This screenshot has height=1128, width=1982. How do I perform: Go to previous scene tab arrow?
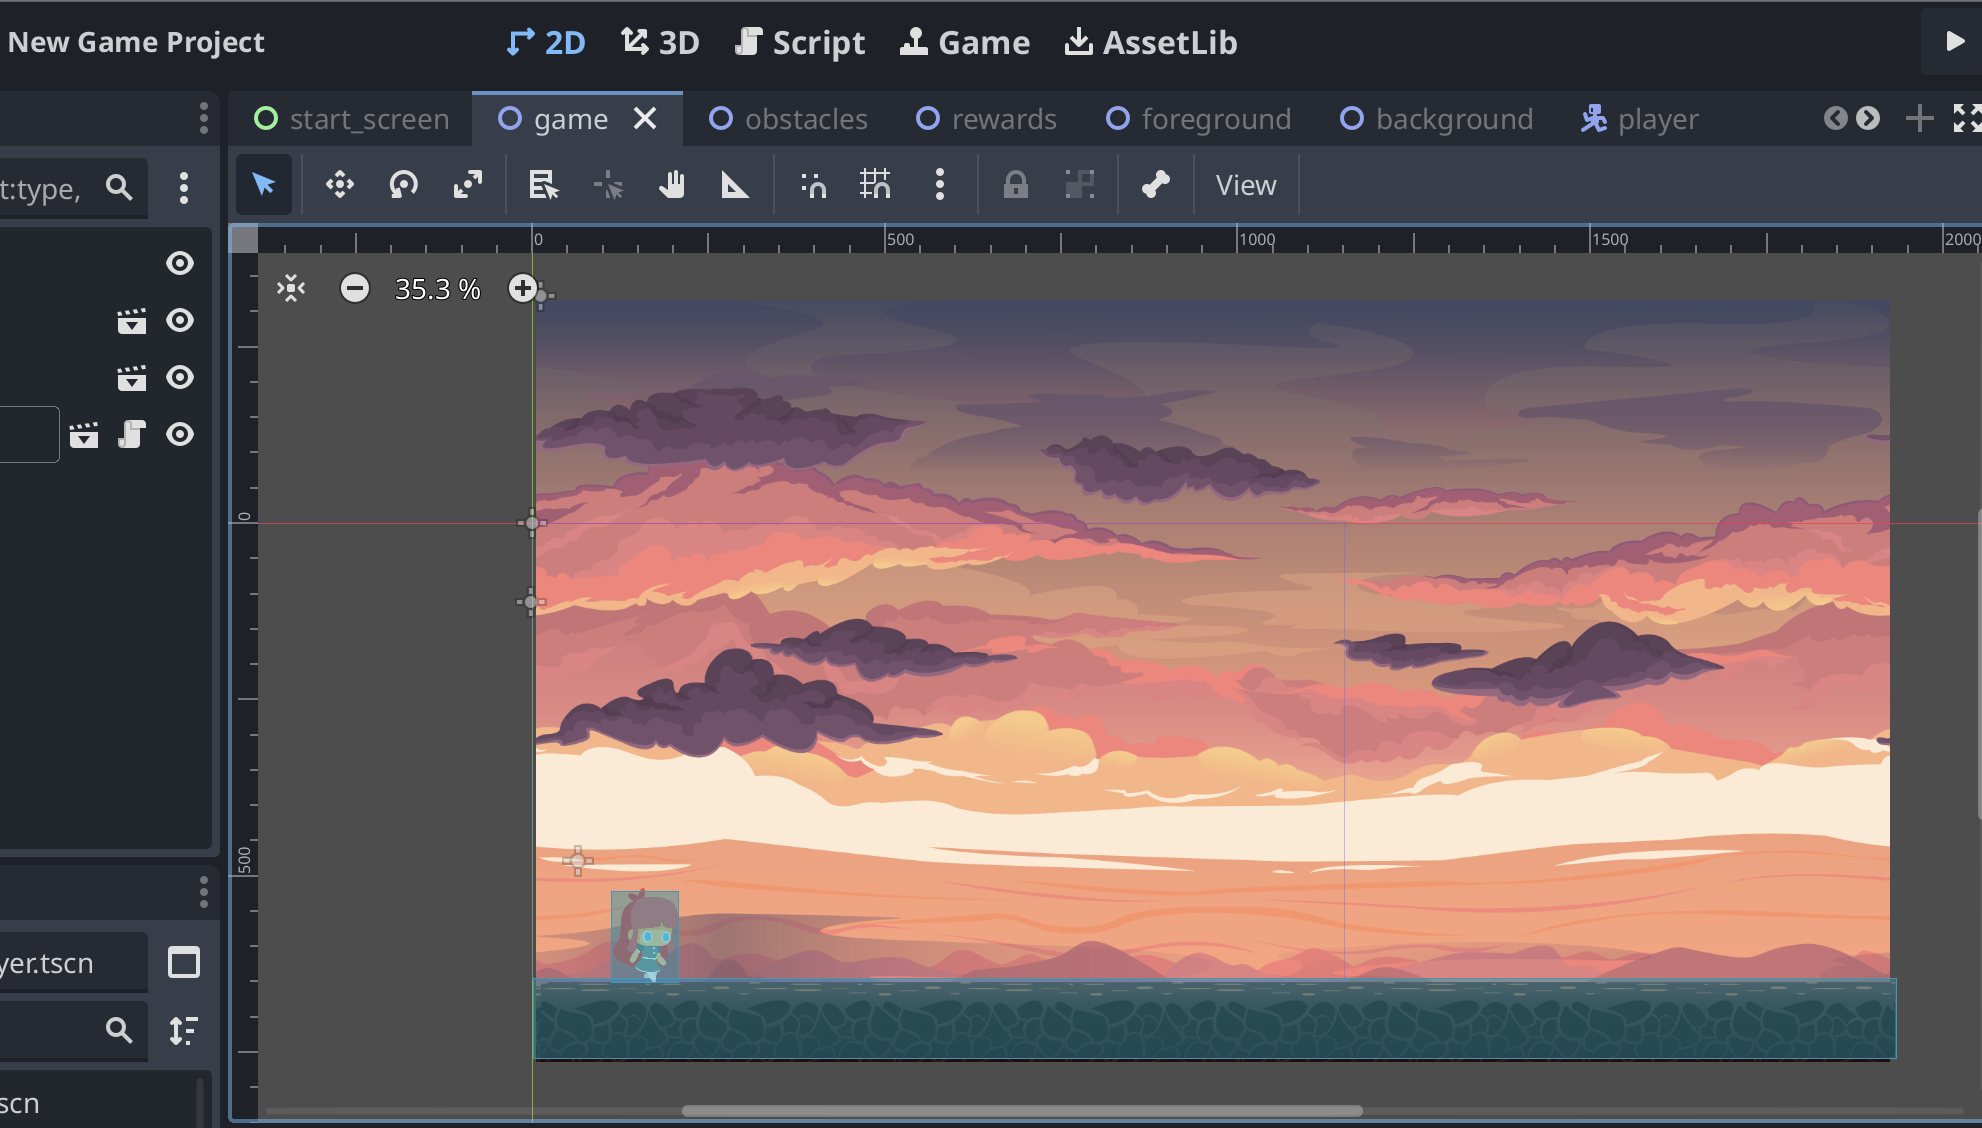tap(1835, 118)
